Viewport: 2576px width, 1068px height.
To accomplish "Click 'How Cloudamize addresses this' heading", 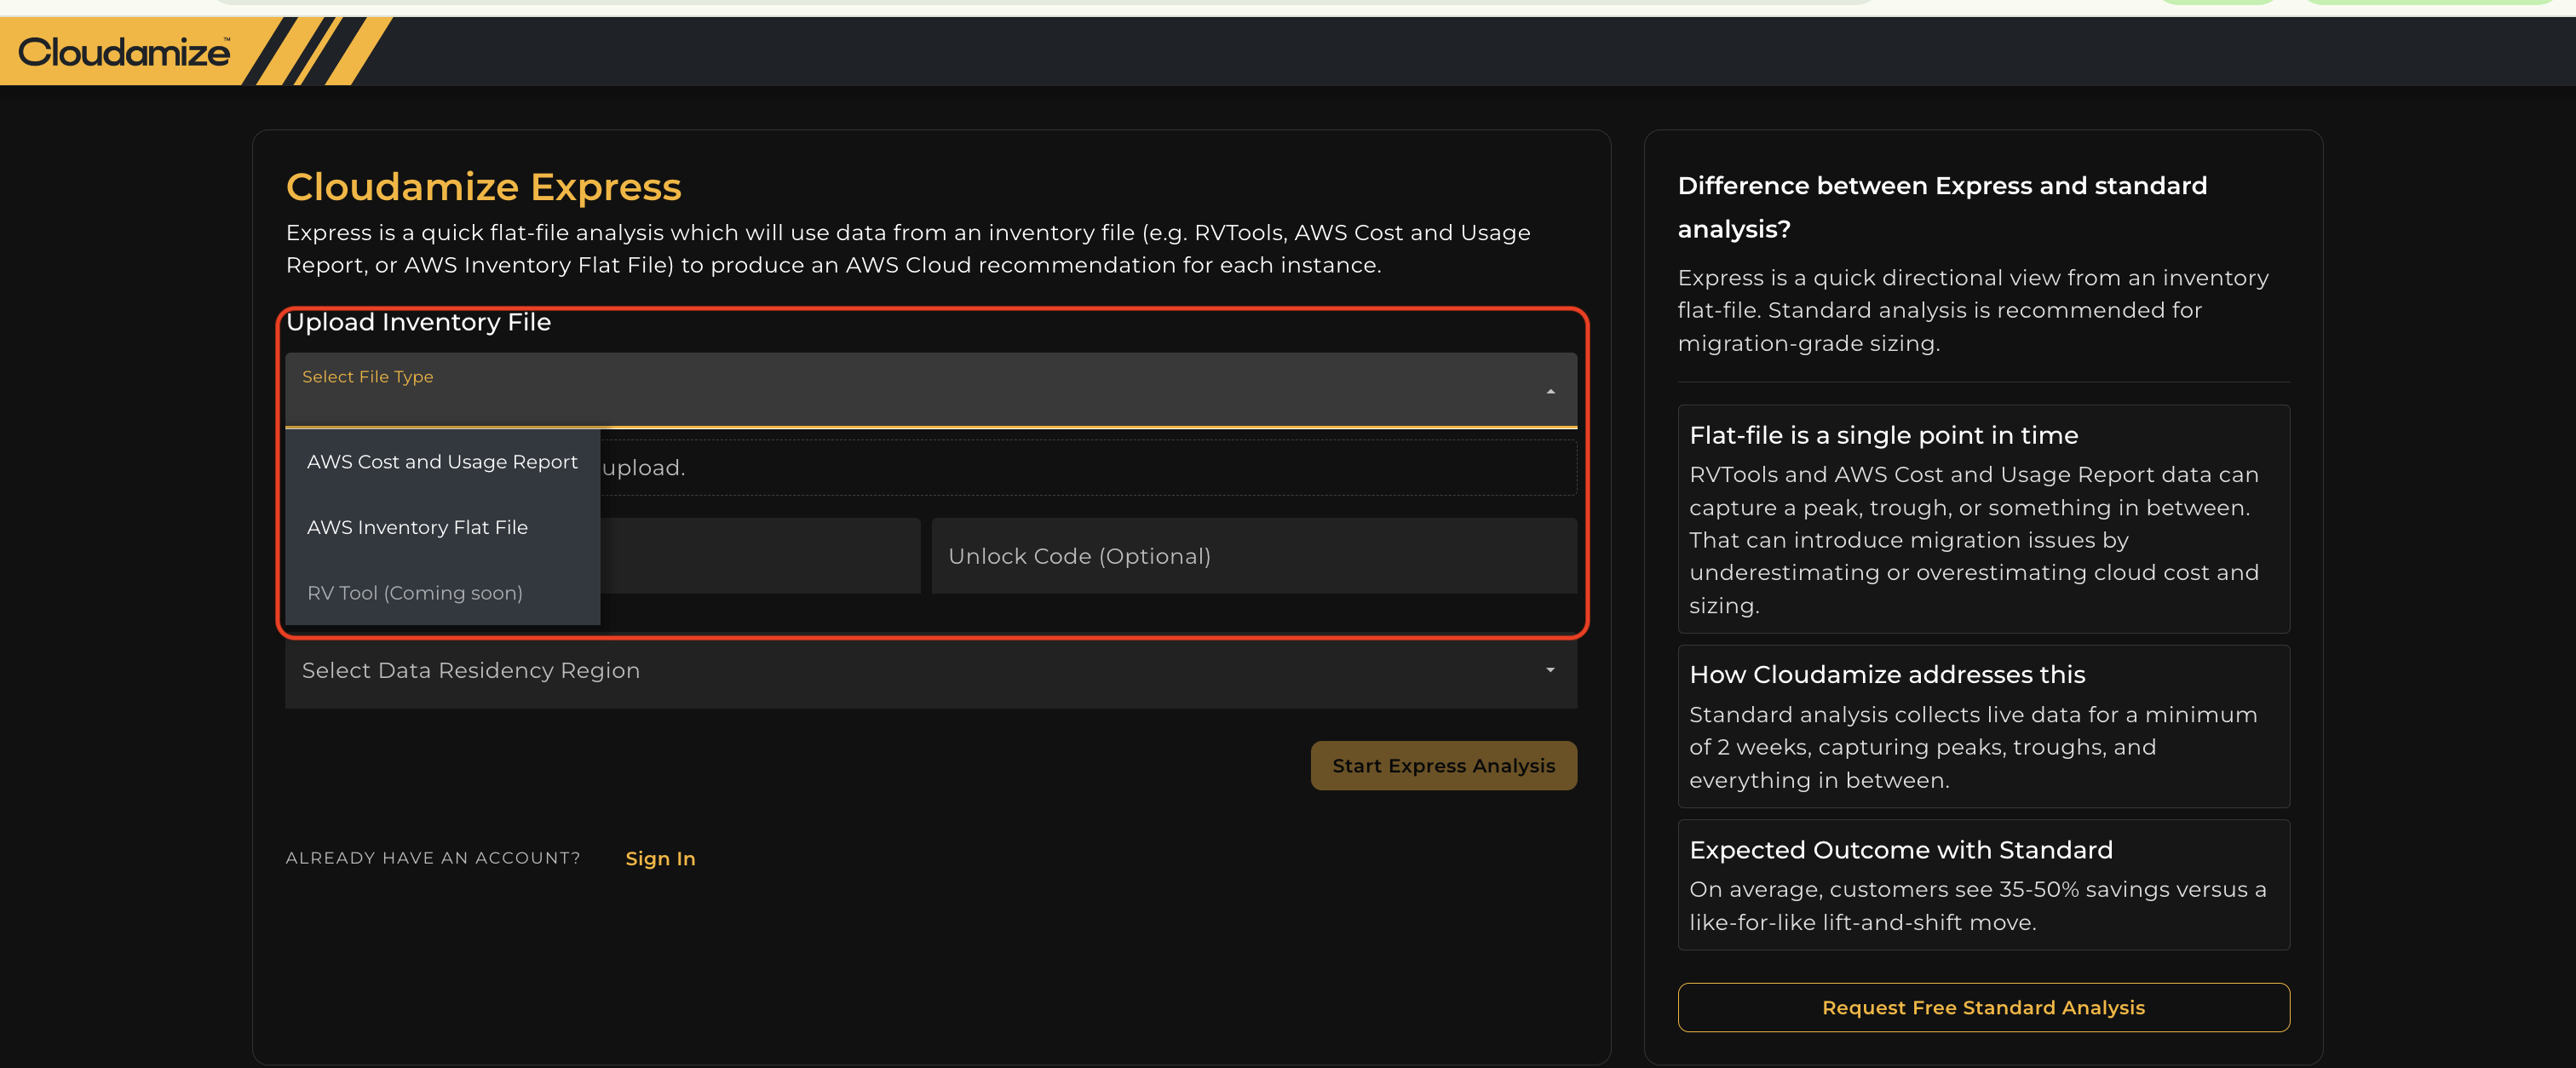I will [1887, 675].
